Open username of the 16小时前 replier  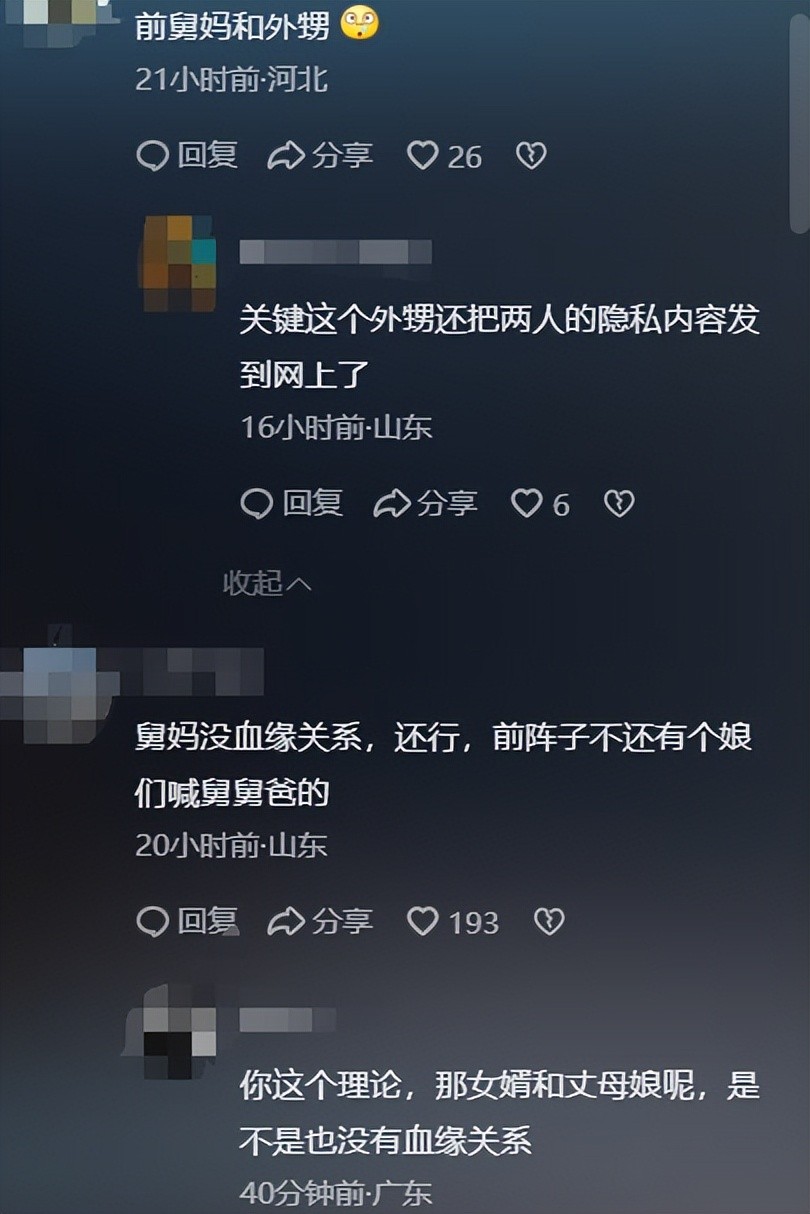pos(335,251)
